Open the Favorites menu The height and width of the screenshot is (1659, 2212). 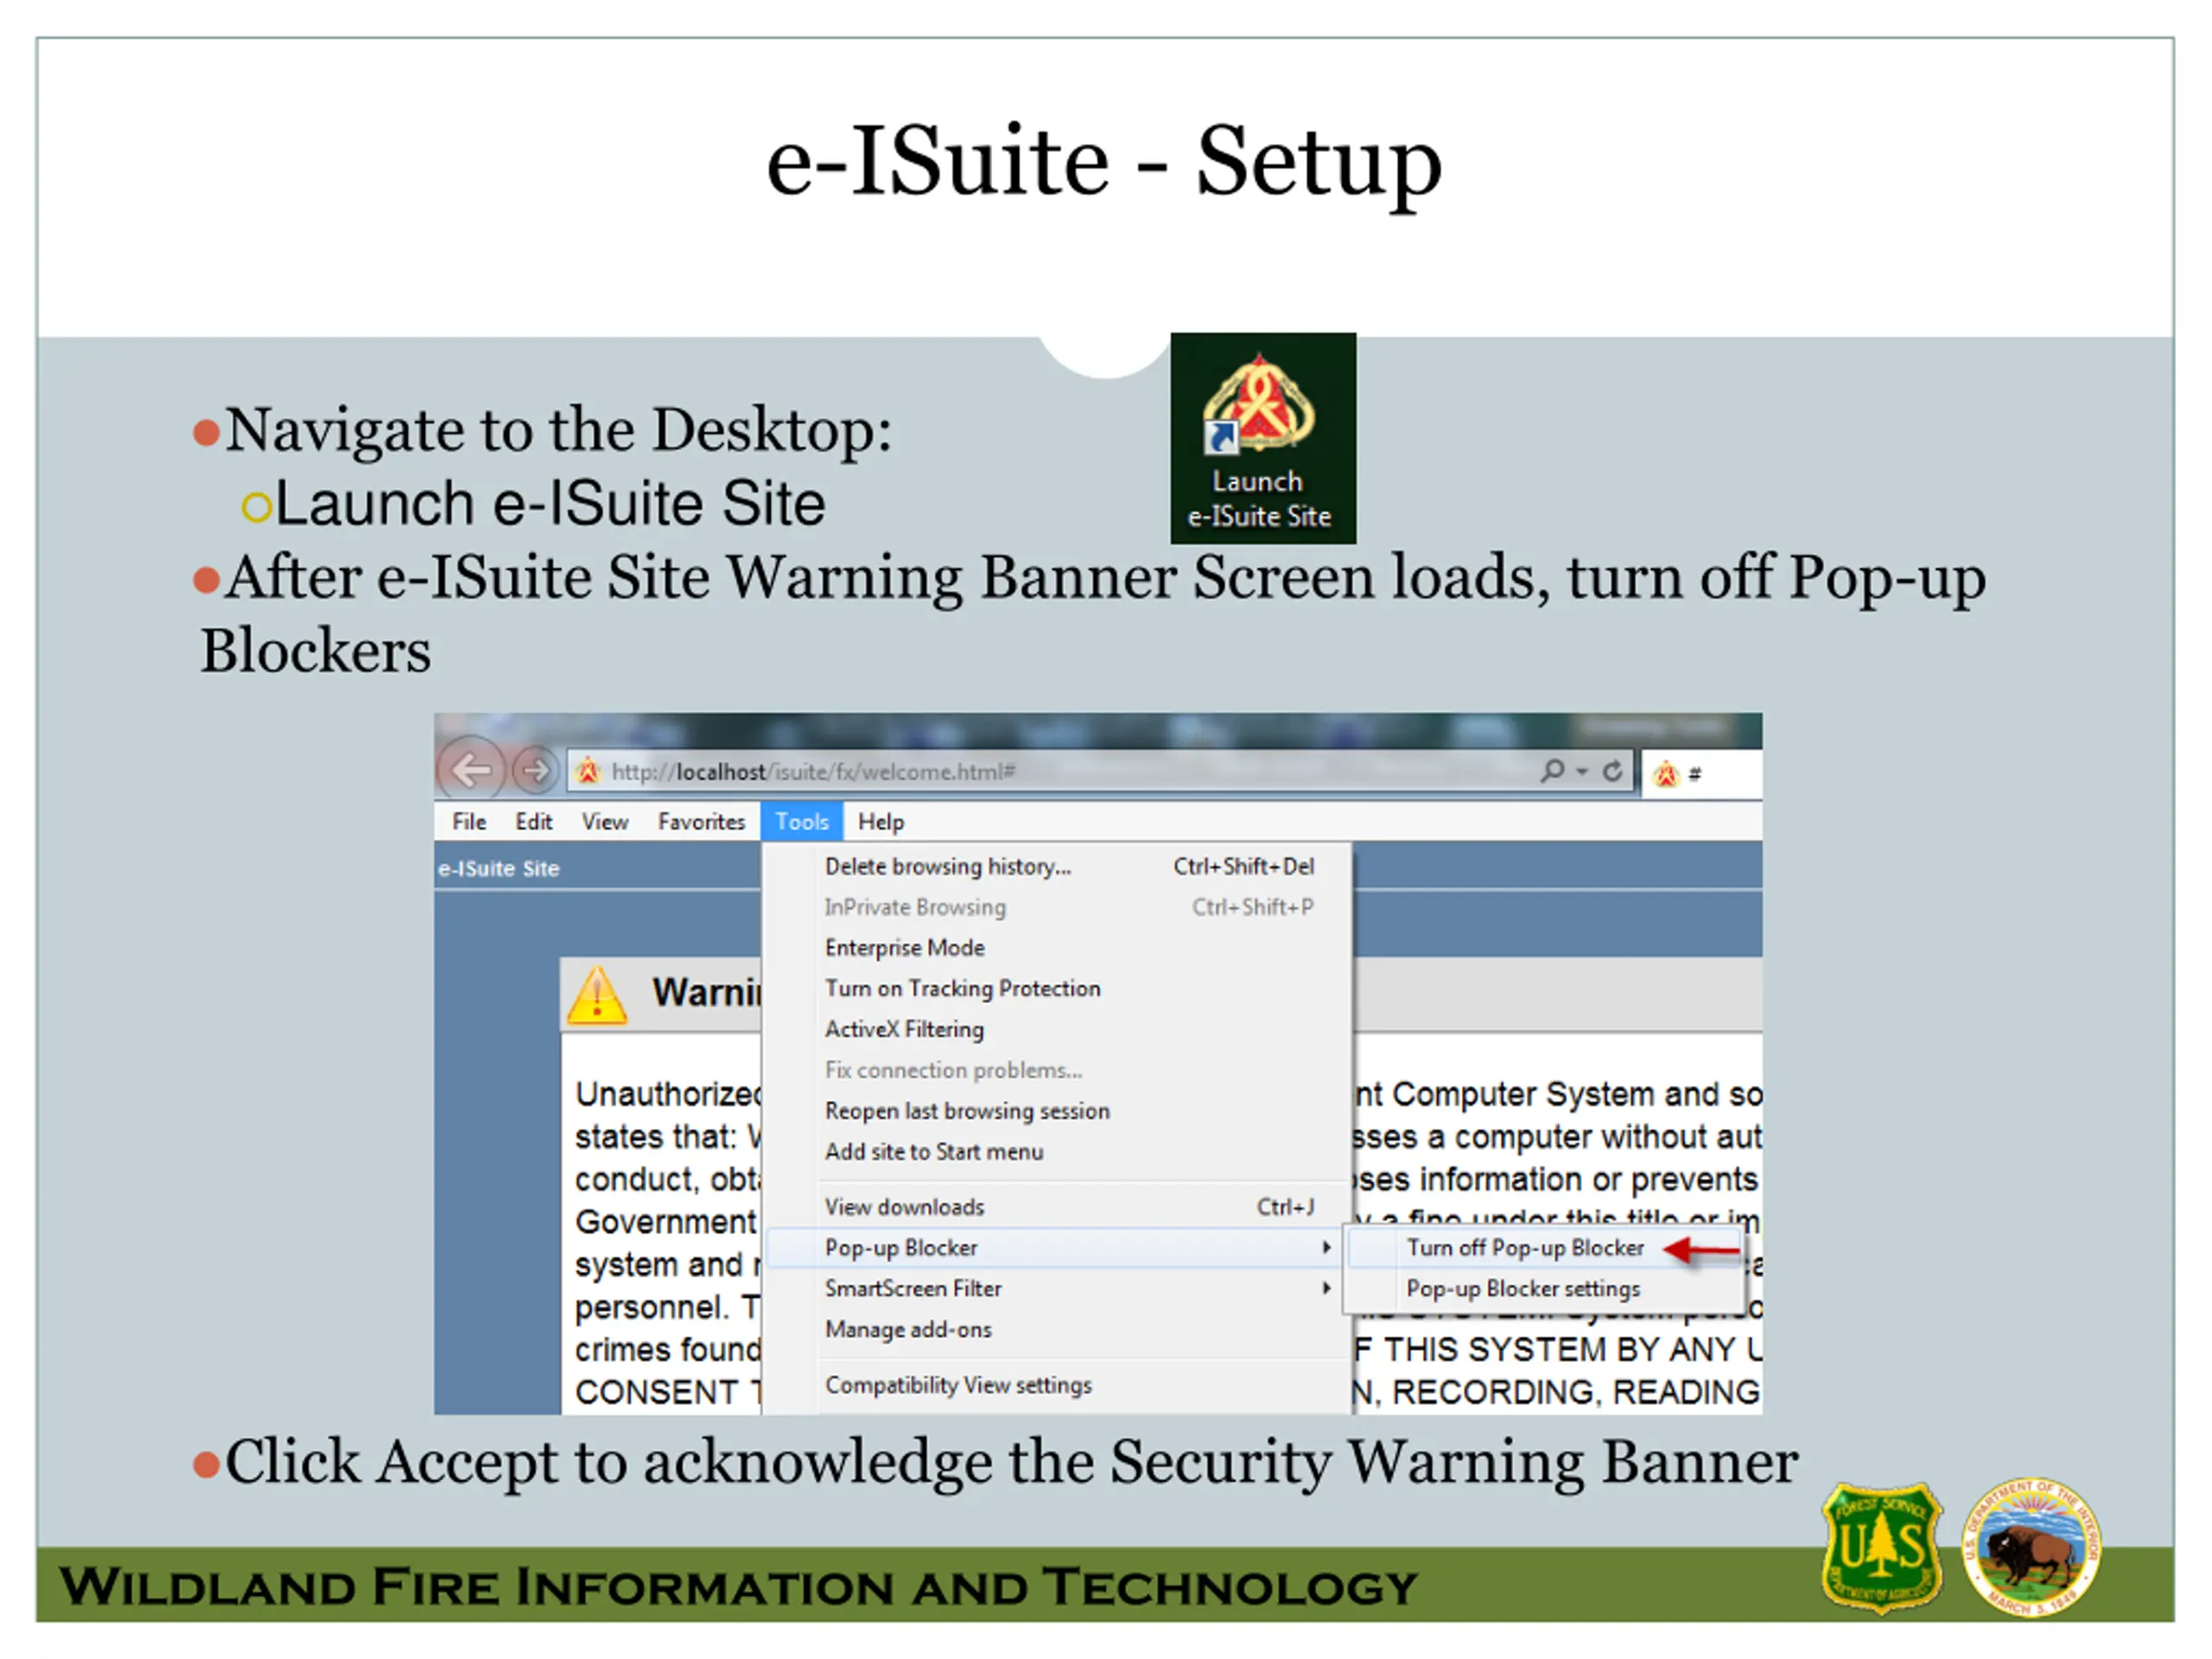pos(701,821)
